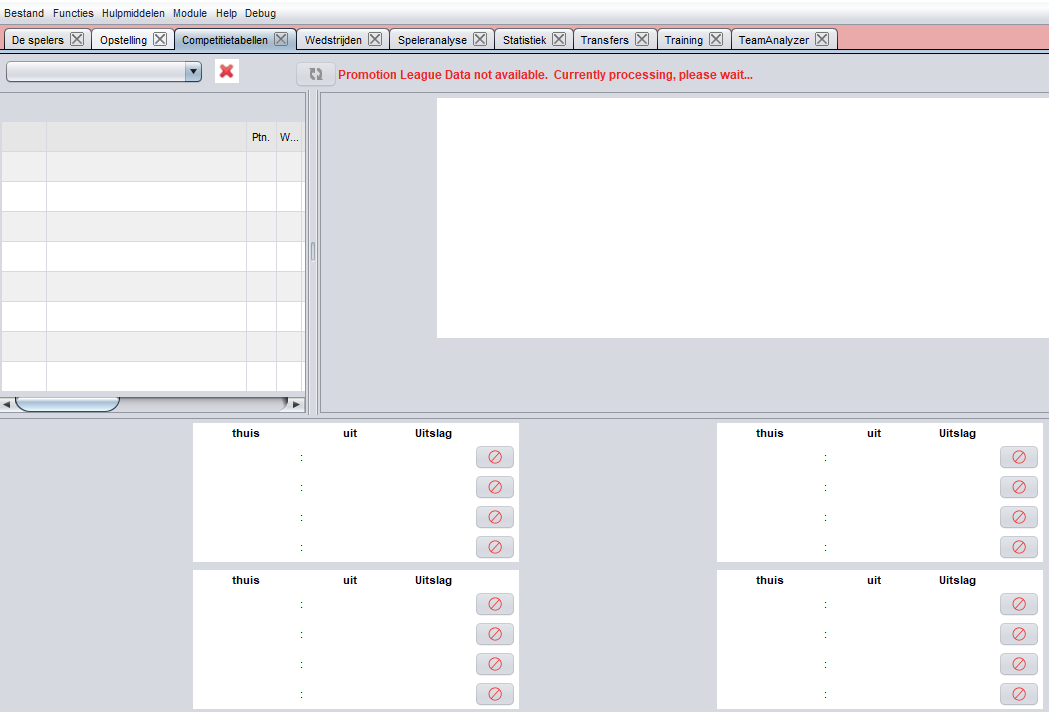The width and height of the screenshot is (1049, 712).
Task: Close the Competitietabellen tab
Action: click(x=281, y=39)
